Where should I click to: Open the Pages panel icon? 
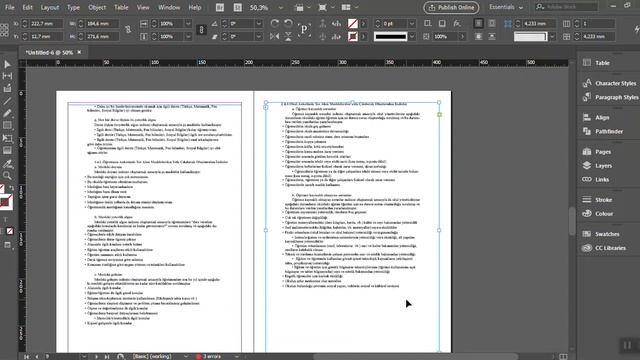587,151
